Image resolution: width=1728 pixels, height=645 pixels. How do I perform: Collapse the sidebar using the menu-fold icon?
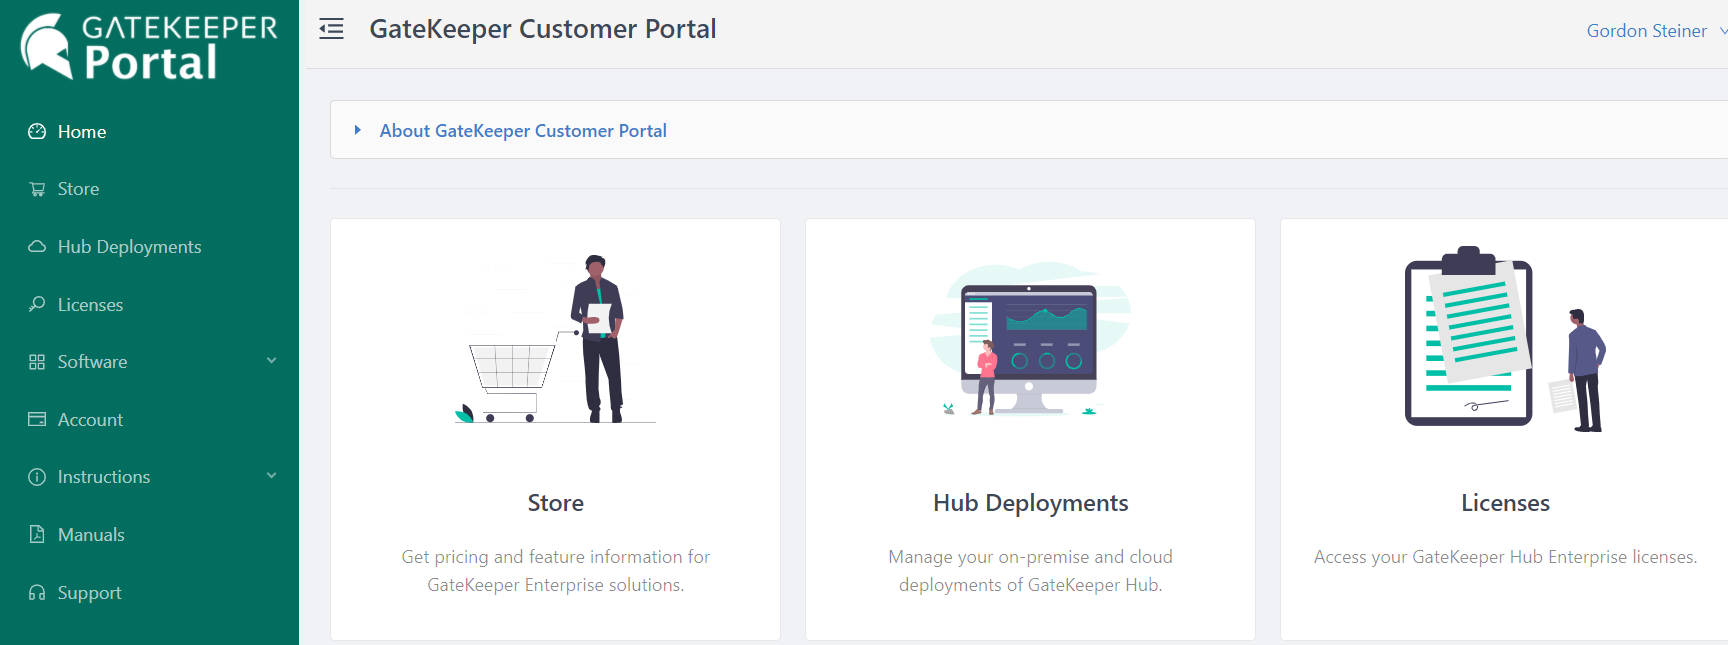[331, 29]
